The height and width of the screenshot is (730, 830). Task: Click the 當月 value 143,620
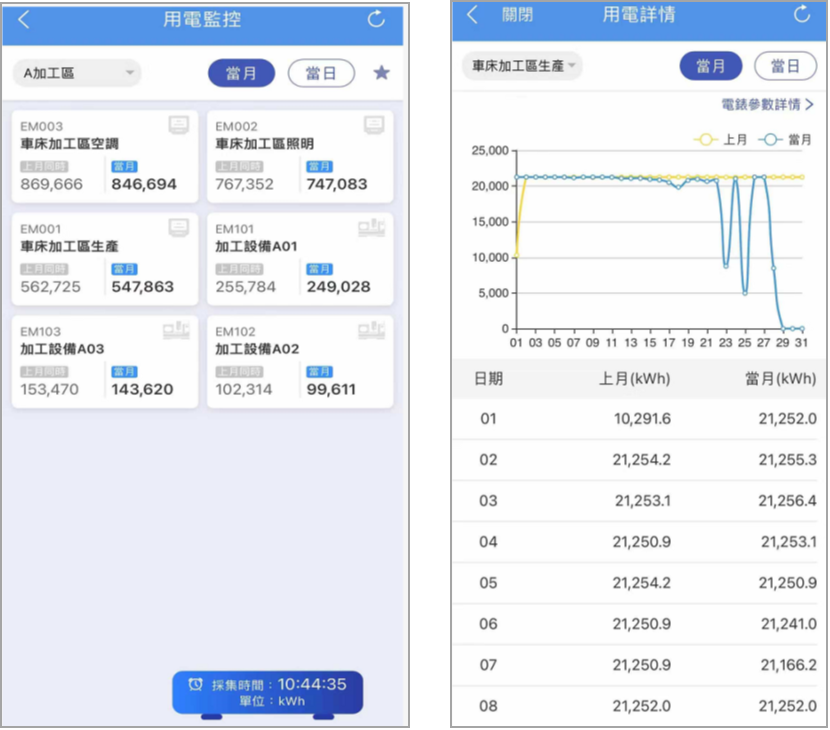point(142,390)
